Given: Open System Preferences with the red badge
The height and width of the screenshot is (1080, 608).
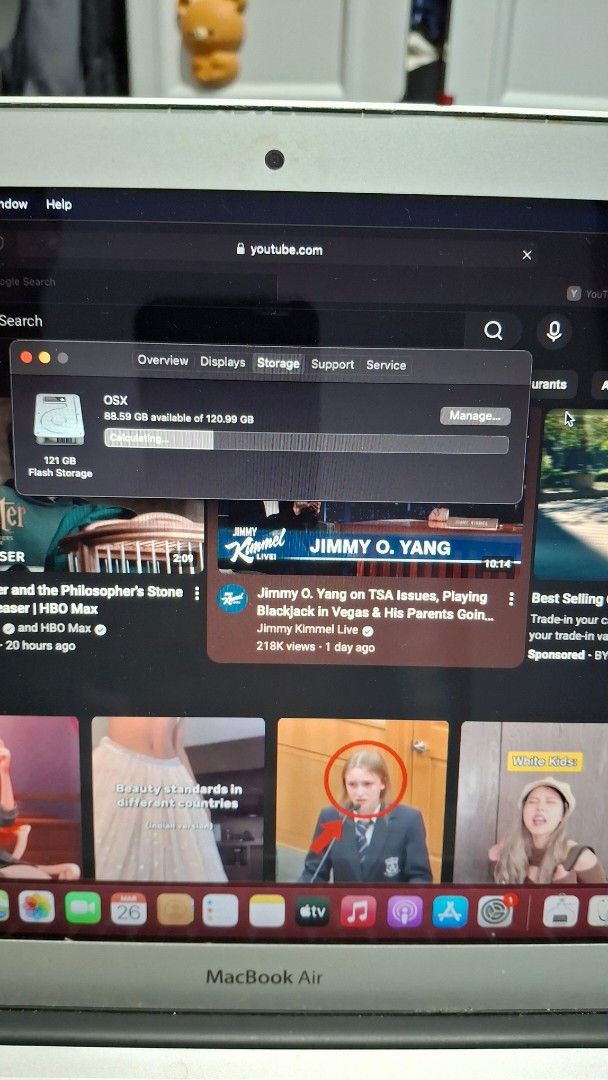Looking at the screenshot, I should [x=496, y=911].
